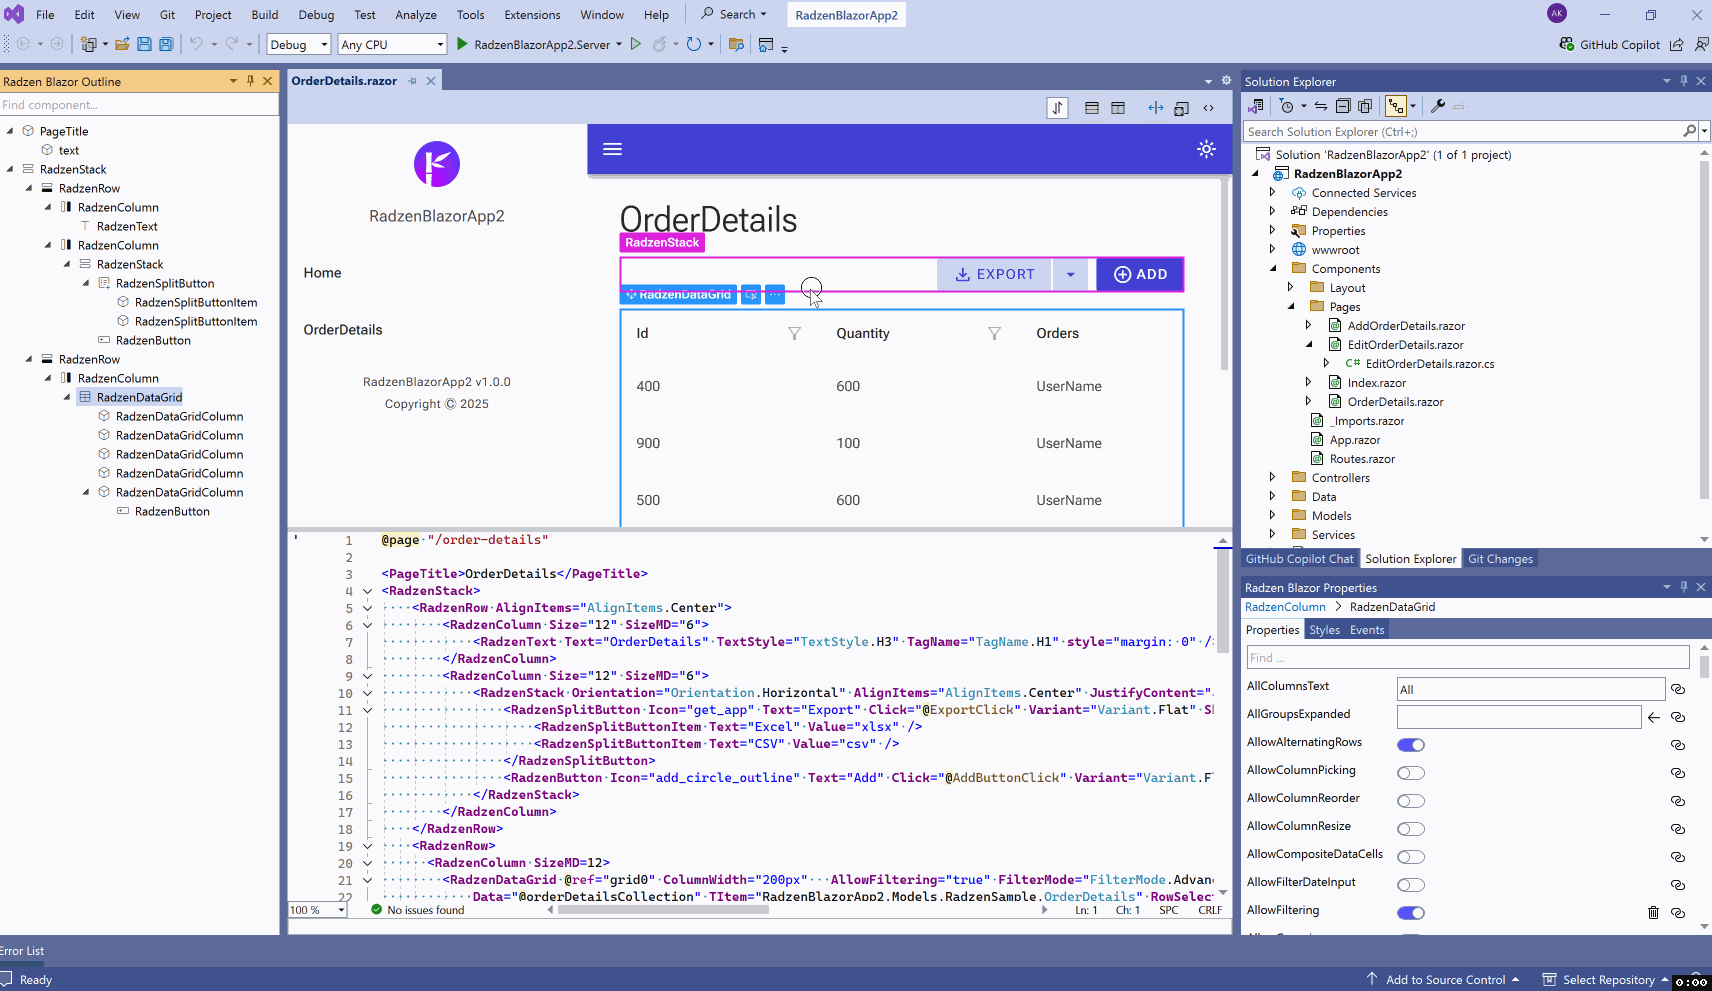This screenshot has width=1712, height=991.
Task: Click the binding icon next to AllColumnsText
Action: pyautogui.click(x=1678, y=689)
